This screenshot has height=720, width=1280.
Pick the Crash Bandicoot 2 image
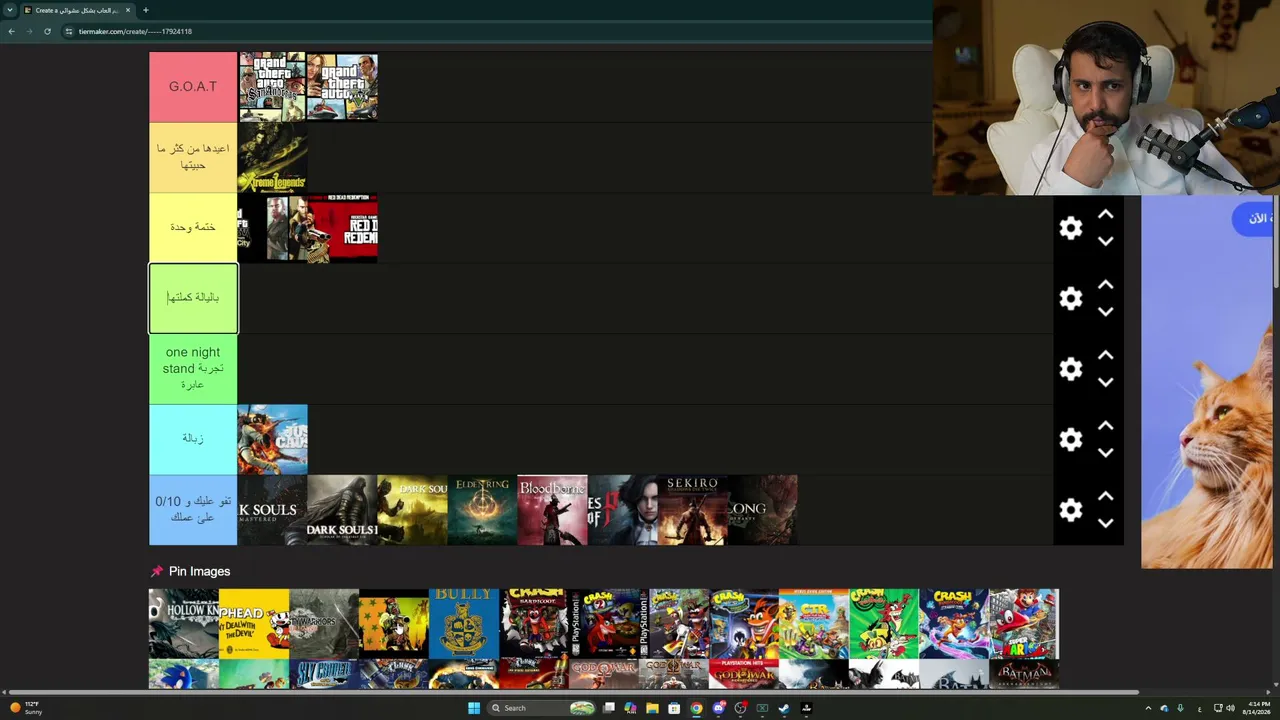click(x=604, y=623)
